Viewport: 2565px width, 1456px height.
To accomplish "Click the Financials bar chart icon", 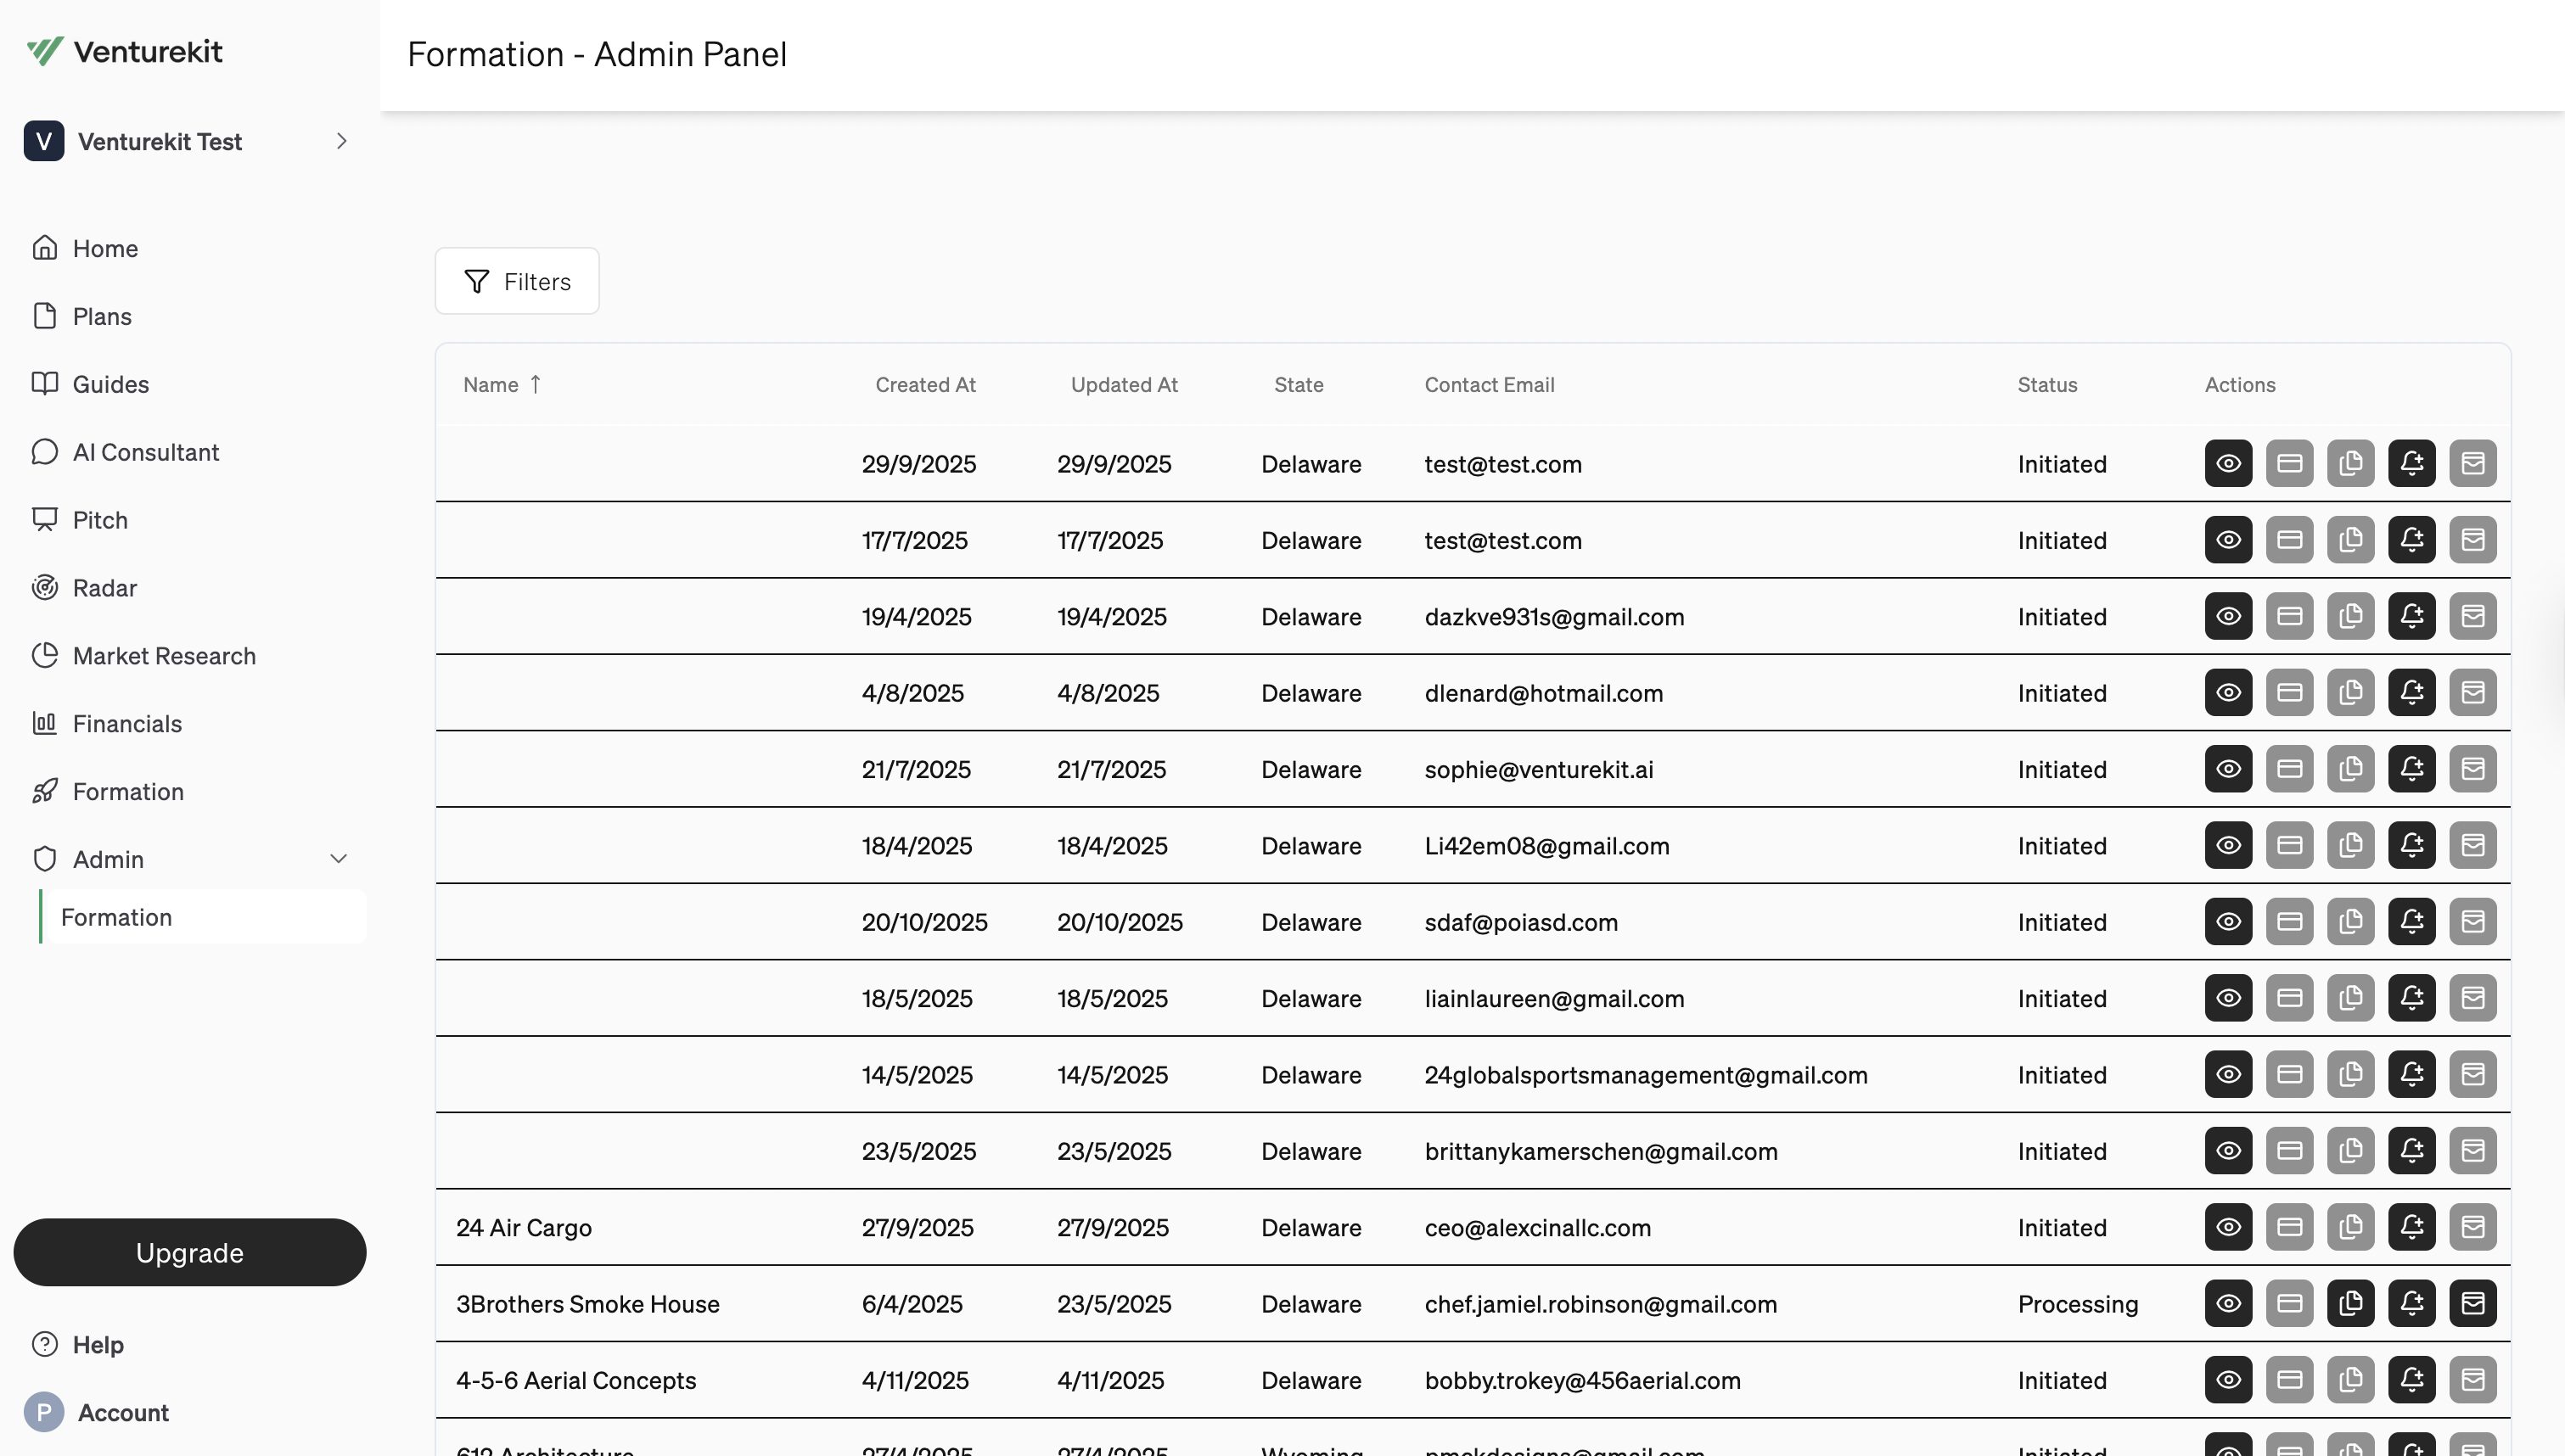I will 45,723.
